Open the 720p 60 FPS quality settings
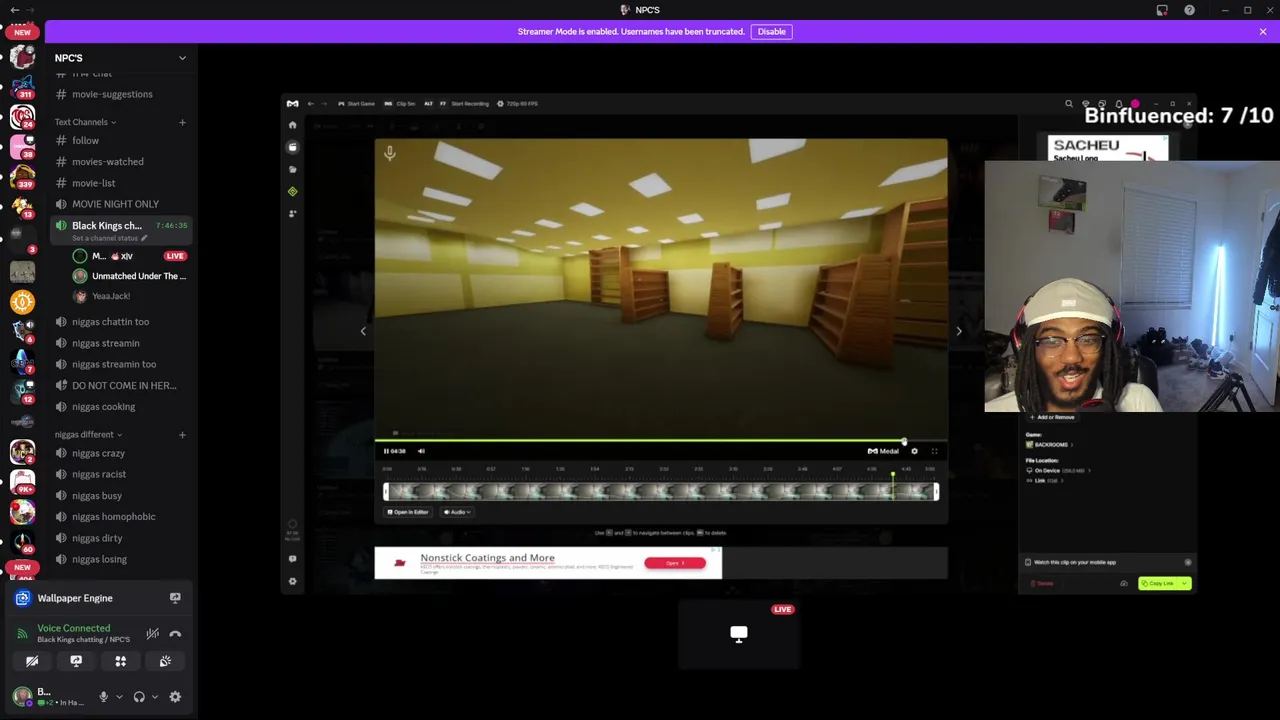 (x=518, y=104)
